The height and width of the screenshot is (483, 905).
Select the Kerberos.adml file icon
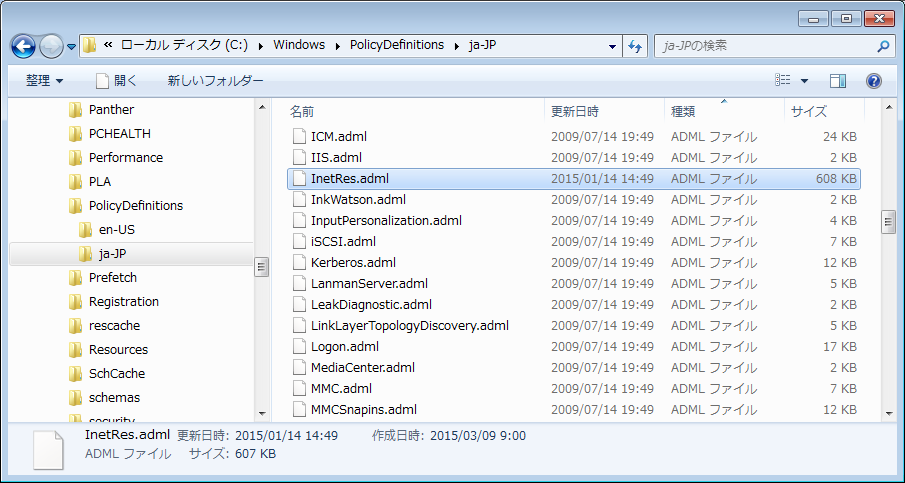299,262
